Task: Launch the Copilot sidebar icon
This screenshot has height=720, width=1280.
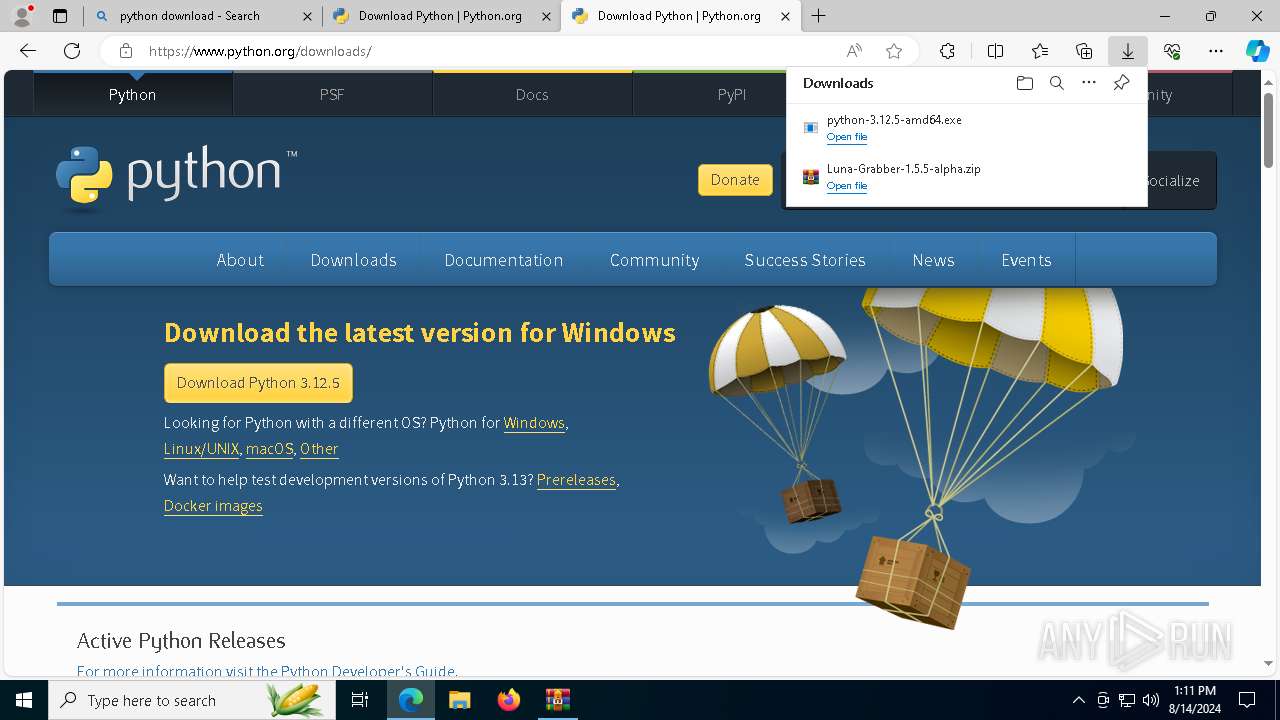Action: 1257,51
